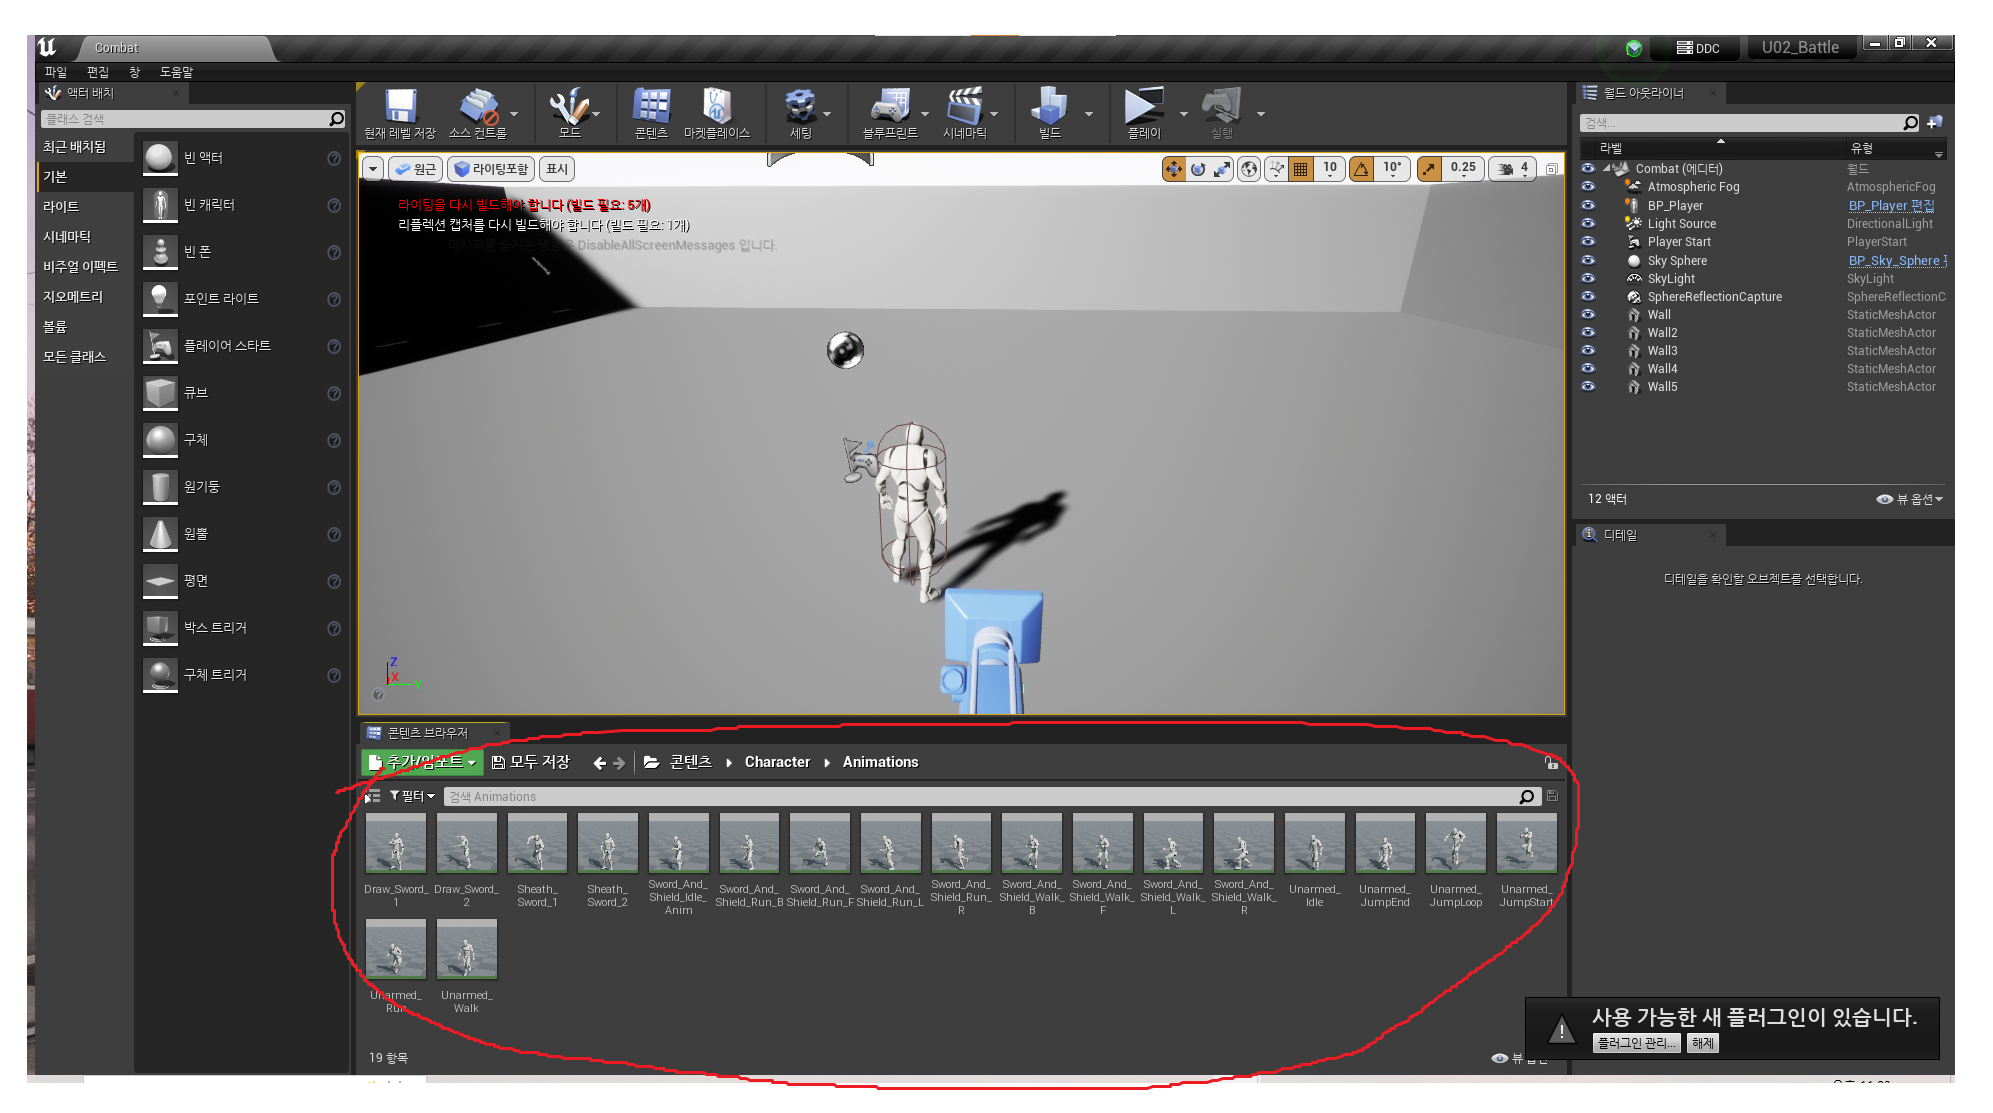
Task: Toggle visibility of the SkyLight actor
Action: click(x=1588, y=279)
